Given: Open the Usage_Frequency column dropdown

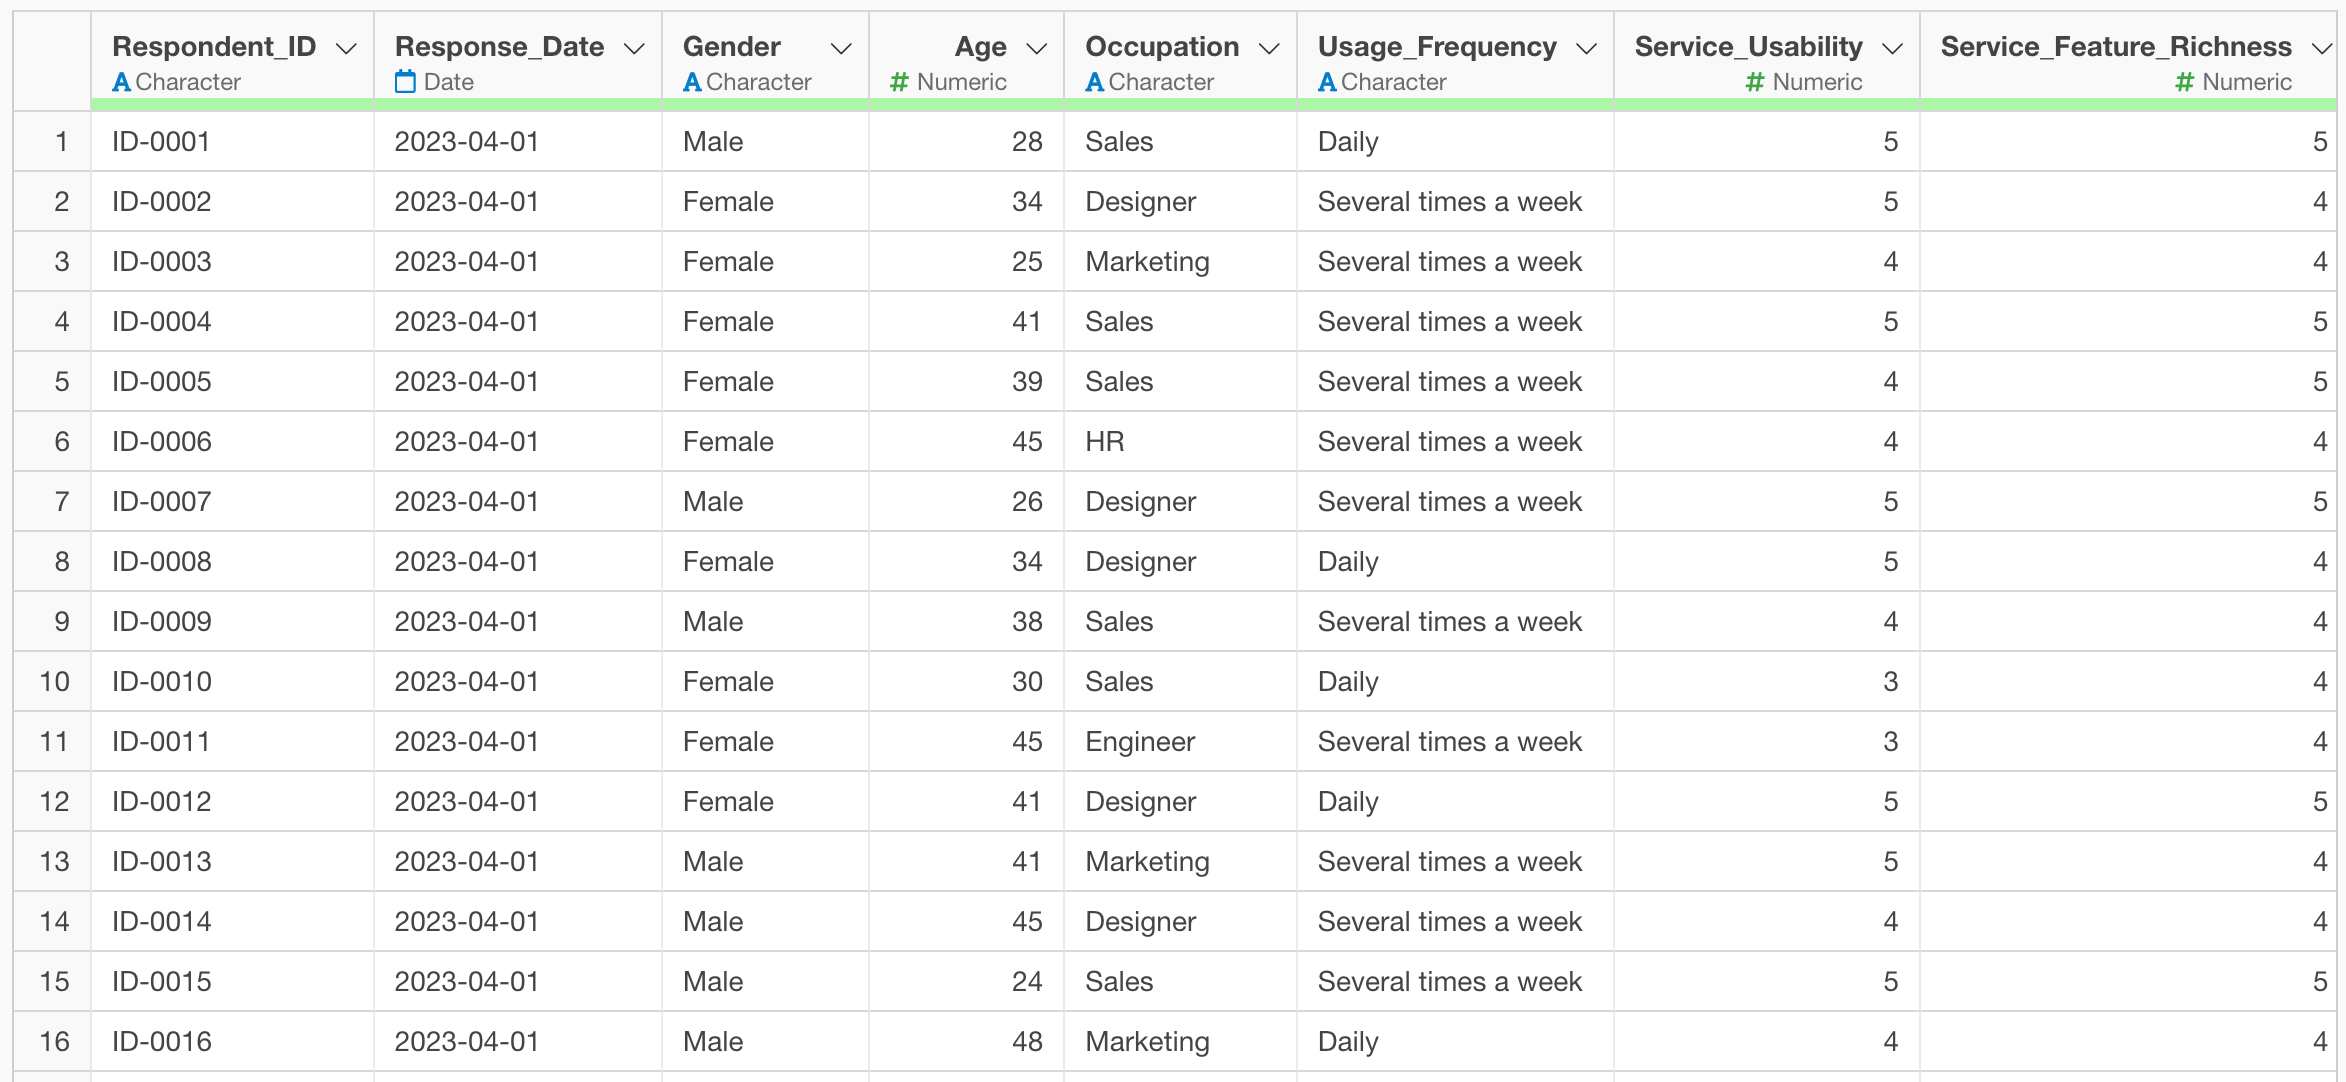Looking at the screenshot, I should tap(1586, 48).
